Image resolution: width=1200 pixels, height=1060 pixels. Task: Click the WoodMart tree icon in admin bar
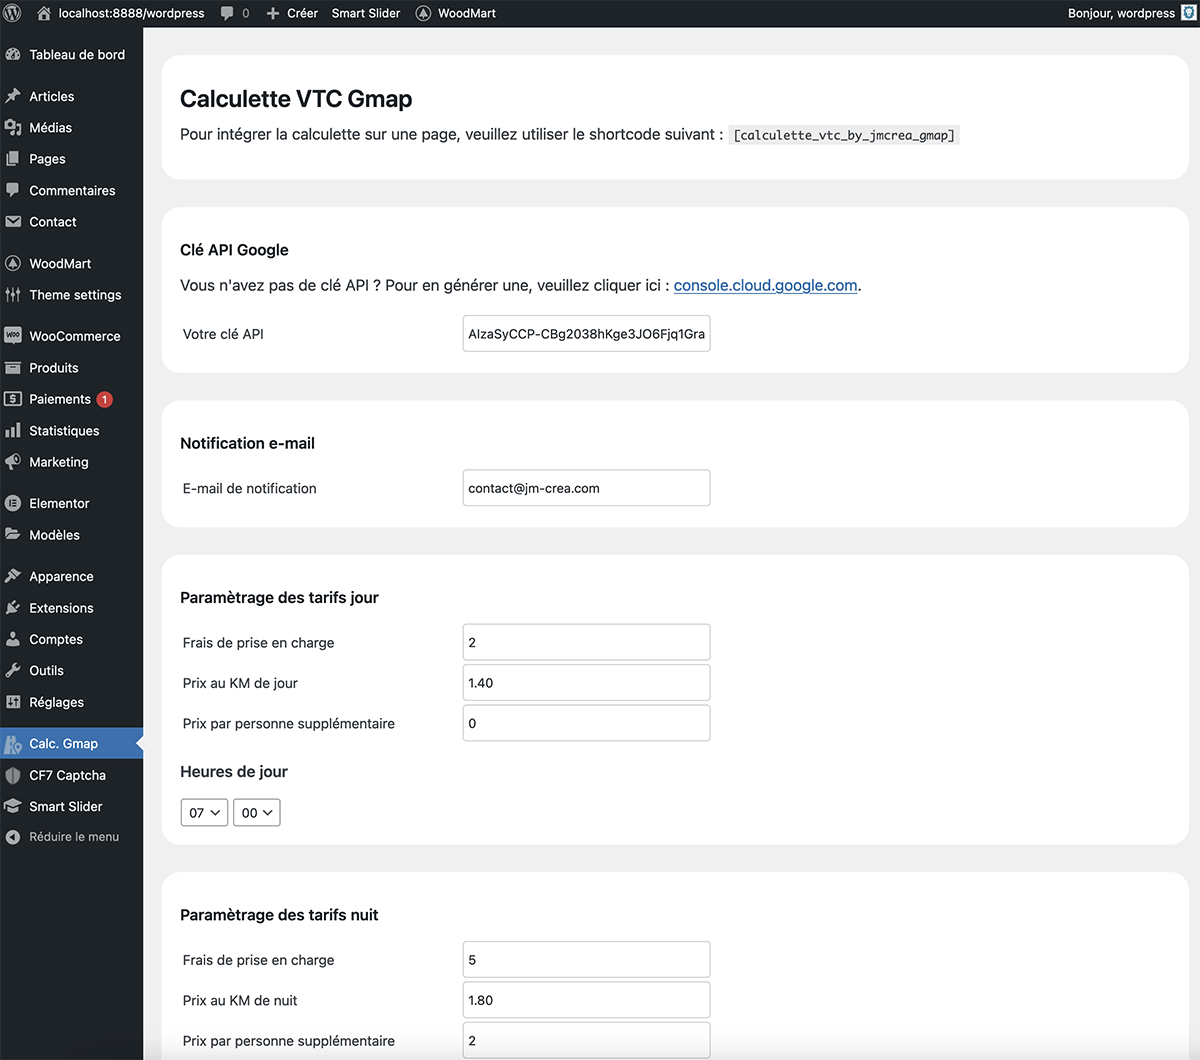coord(423,14)
